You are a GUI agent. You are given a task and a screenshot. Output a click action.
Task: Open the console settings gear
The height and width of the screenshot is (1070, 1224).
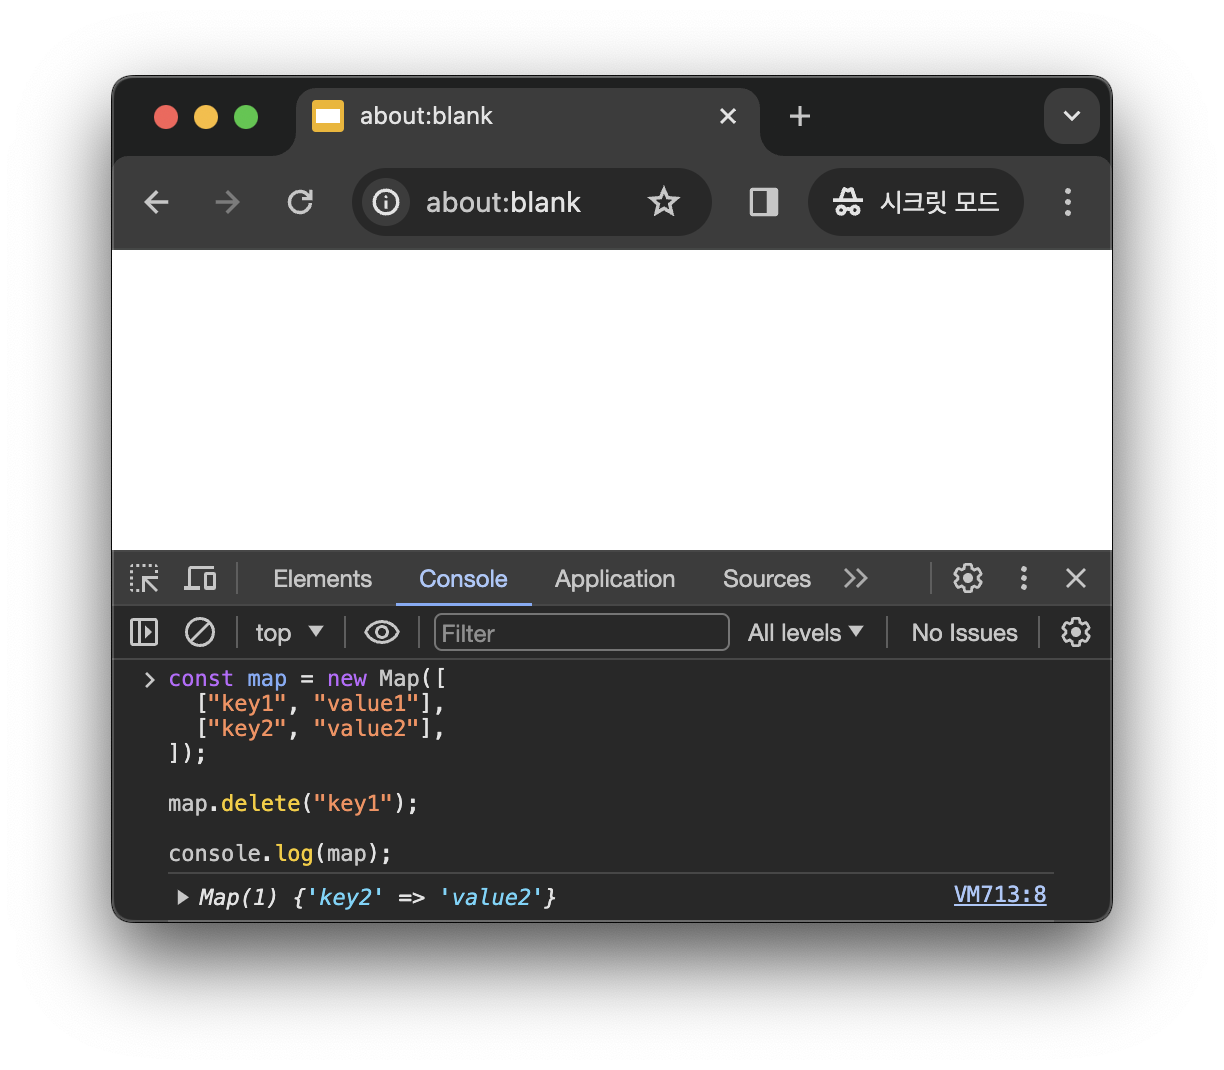[1076, 632]
